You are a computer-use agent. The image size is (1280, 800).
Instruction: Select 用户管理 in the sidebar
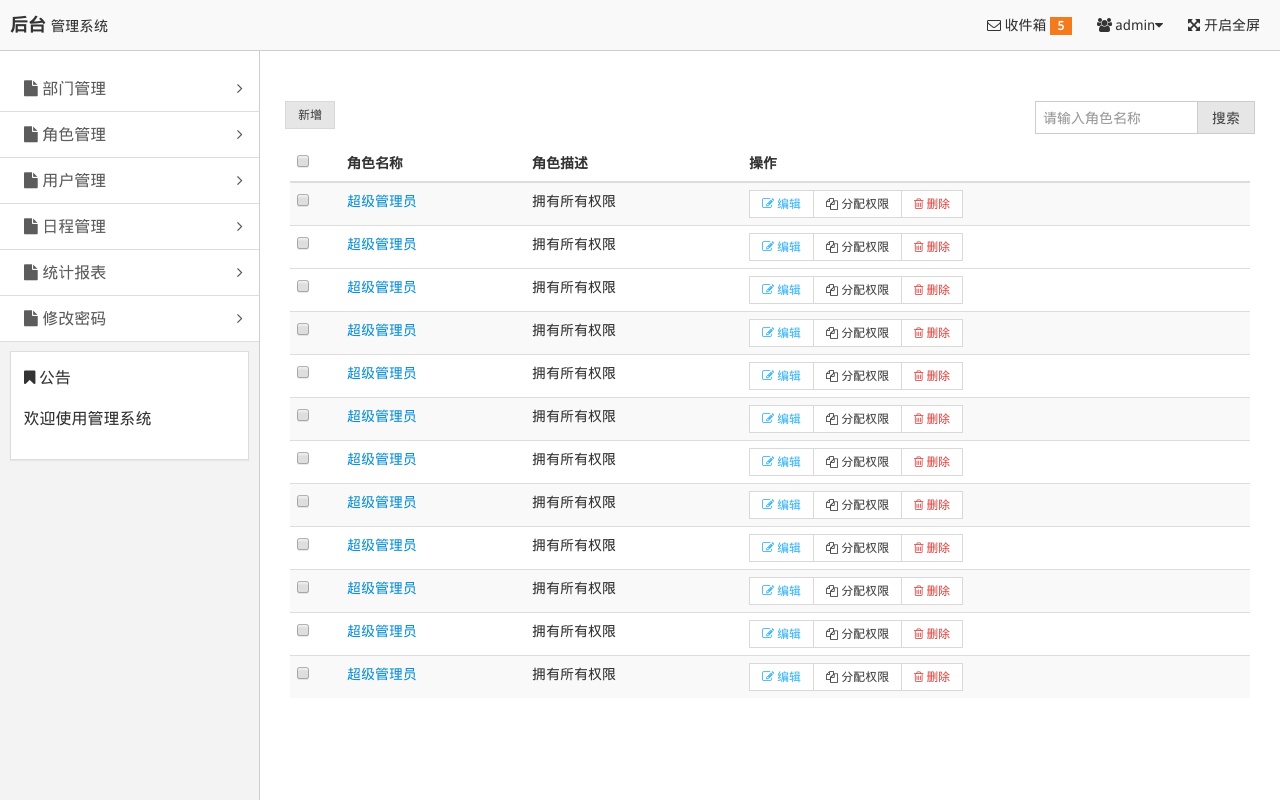point(129,180)
